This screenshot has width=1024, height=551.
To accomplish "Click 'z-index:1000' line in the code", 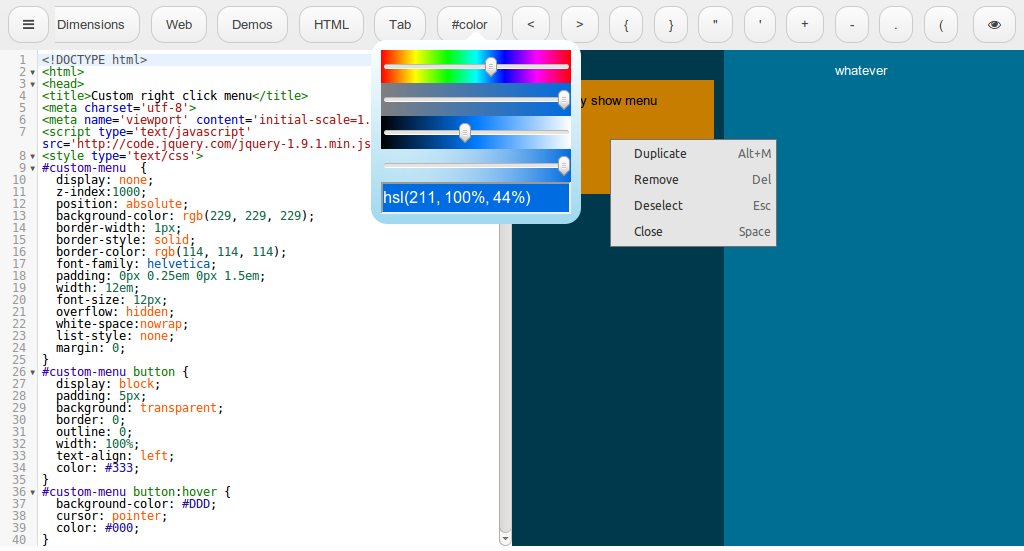I will [101, 191].
